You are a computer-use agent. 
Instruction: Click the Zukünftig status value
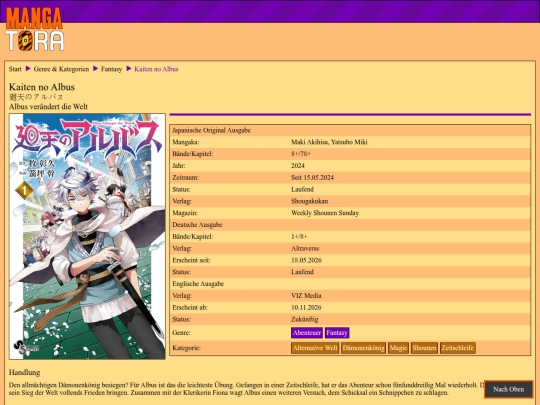coord(305,319)
